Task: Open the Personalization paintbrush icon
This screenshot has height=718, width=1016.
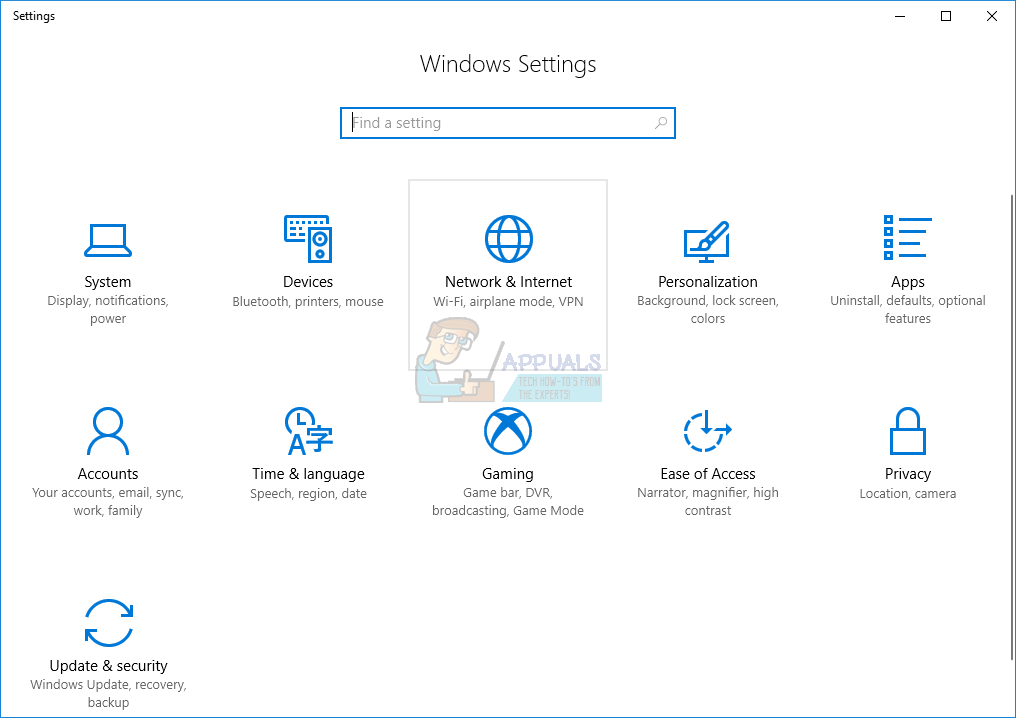Action: click(x=707, y=241)
